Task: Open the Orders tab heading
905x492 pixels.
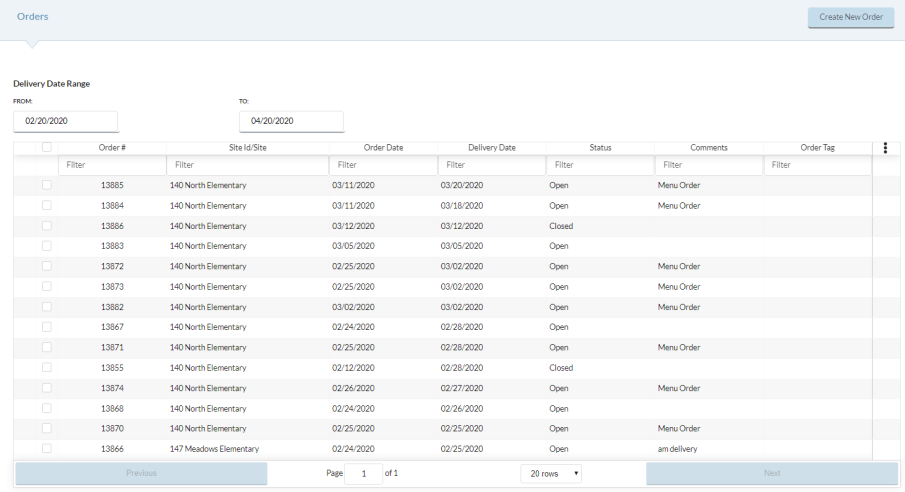Action: [x=32, y=16]
